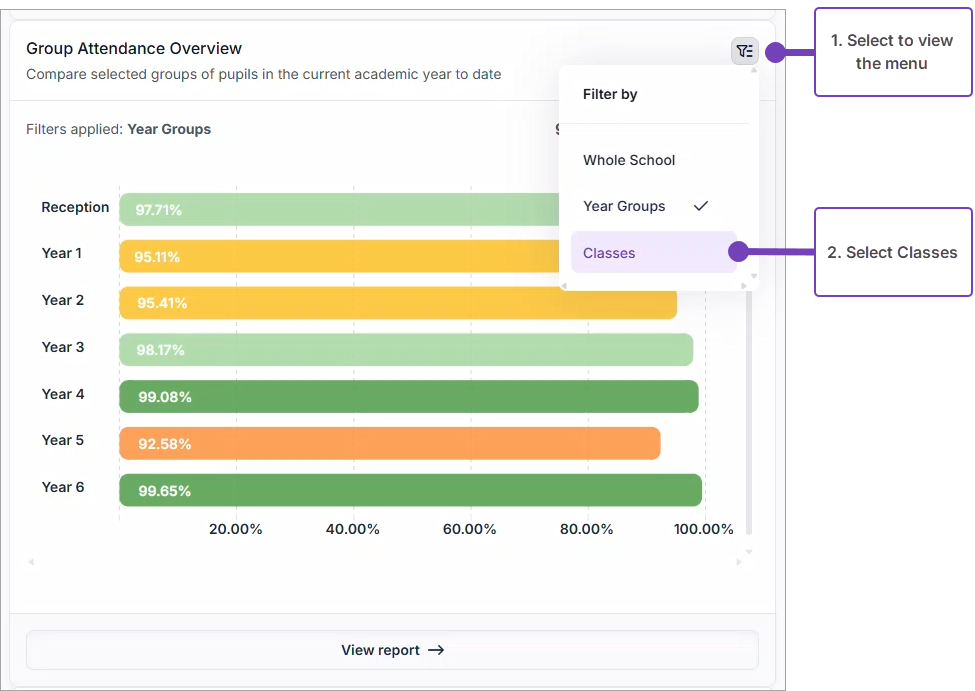Click the left scroll arrow below the chart
Image resolution: width=975 pixels, height=691 pixels.
pos(31,562)
